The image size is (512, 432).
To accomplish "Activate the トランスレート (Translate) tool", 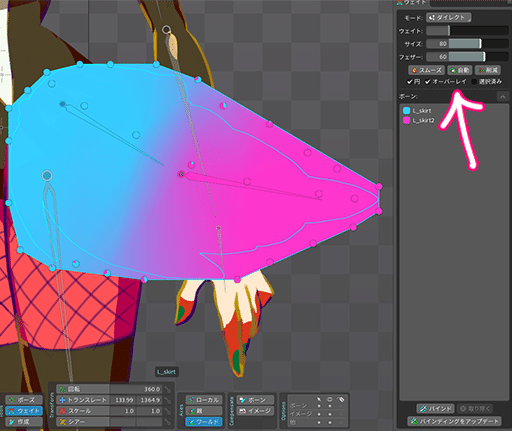I will [83, 400].
